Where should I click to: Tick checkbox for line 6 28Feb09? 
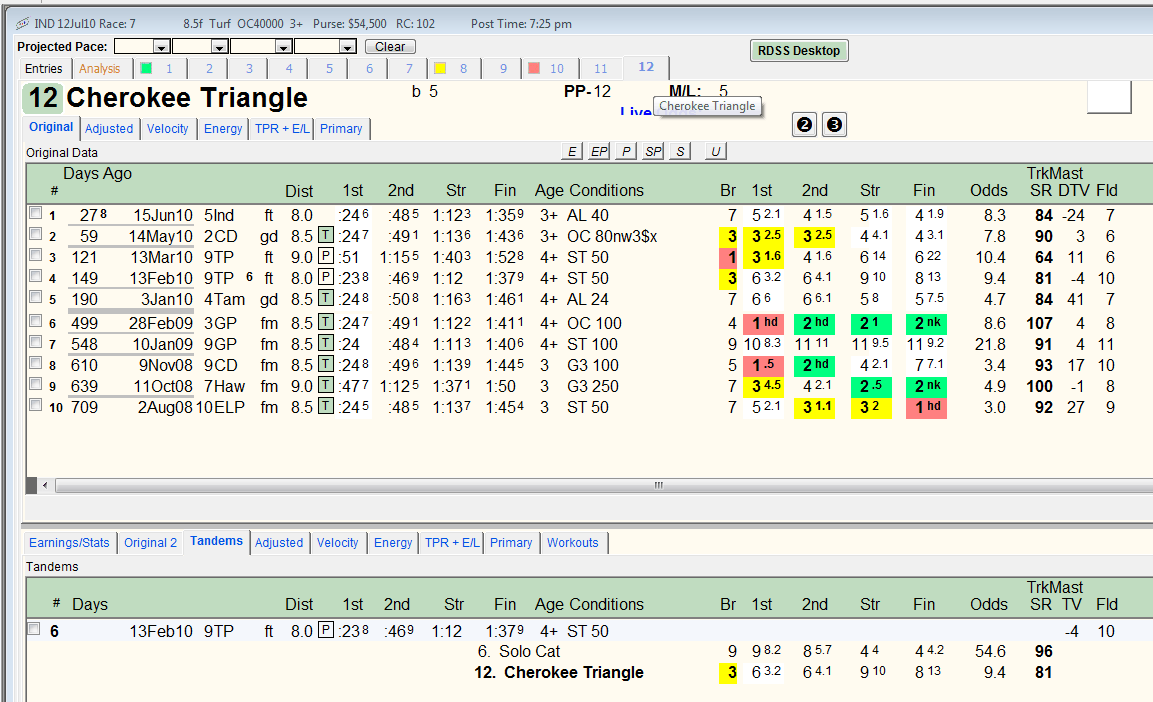point(35,321)
